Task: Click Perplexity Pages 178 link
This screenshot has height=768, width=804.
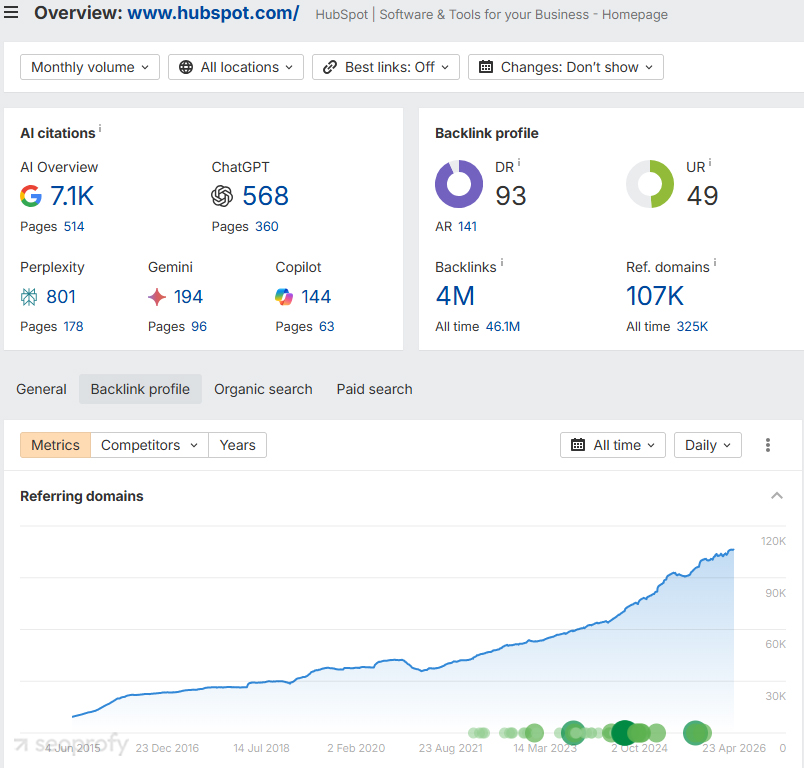Action: point(73,327)
